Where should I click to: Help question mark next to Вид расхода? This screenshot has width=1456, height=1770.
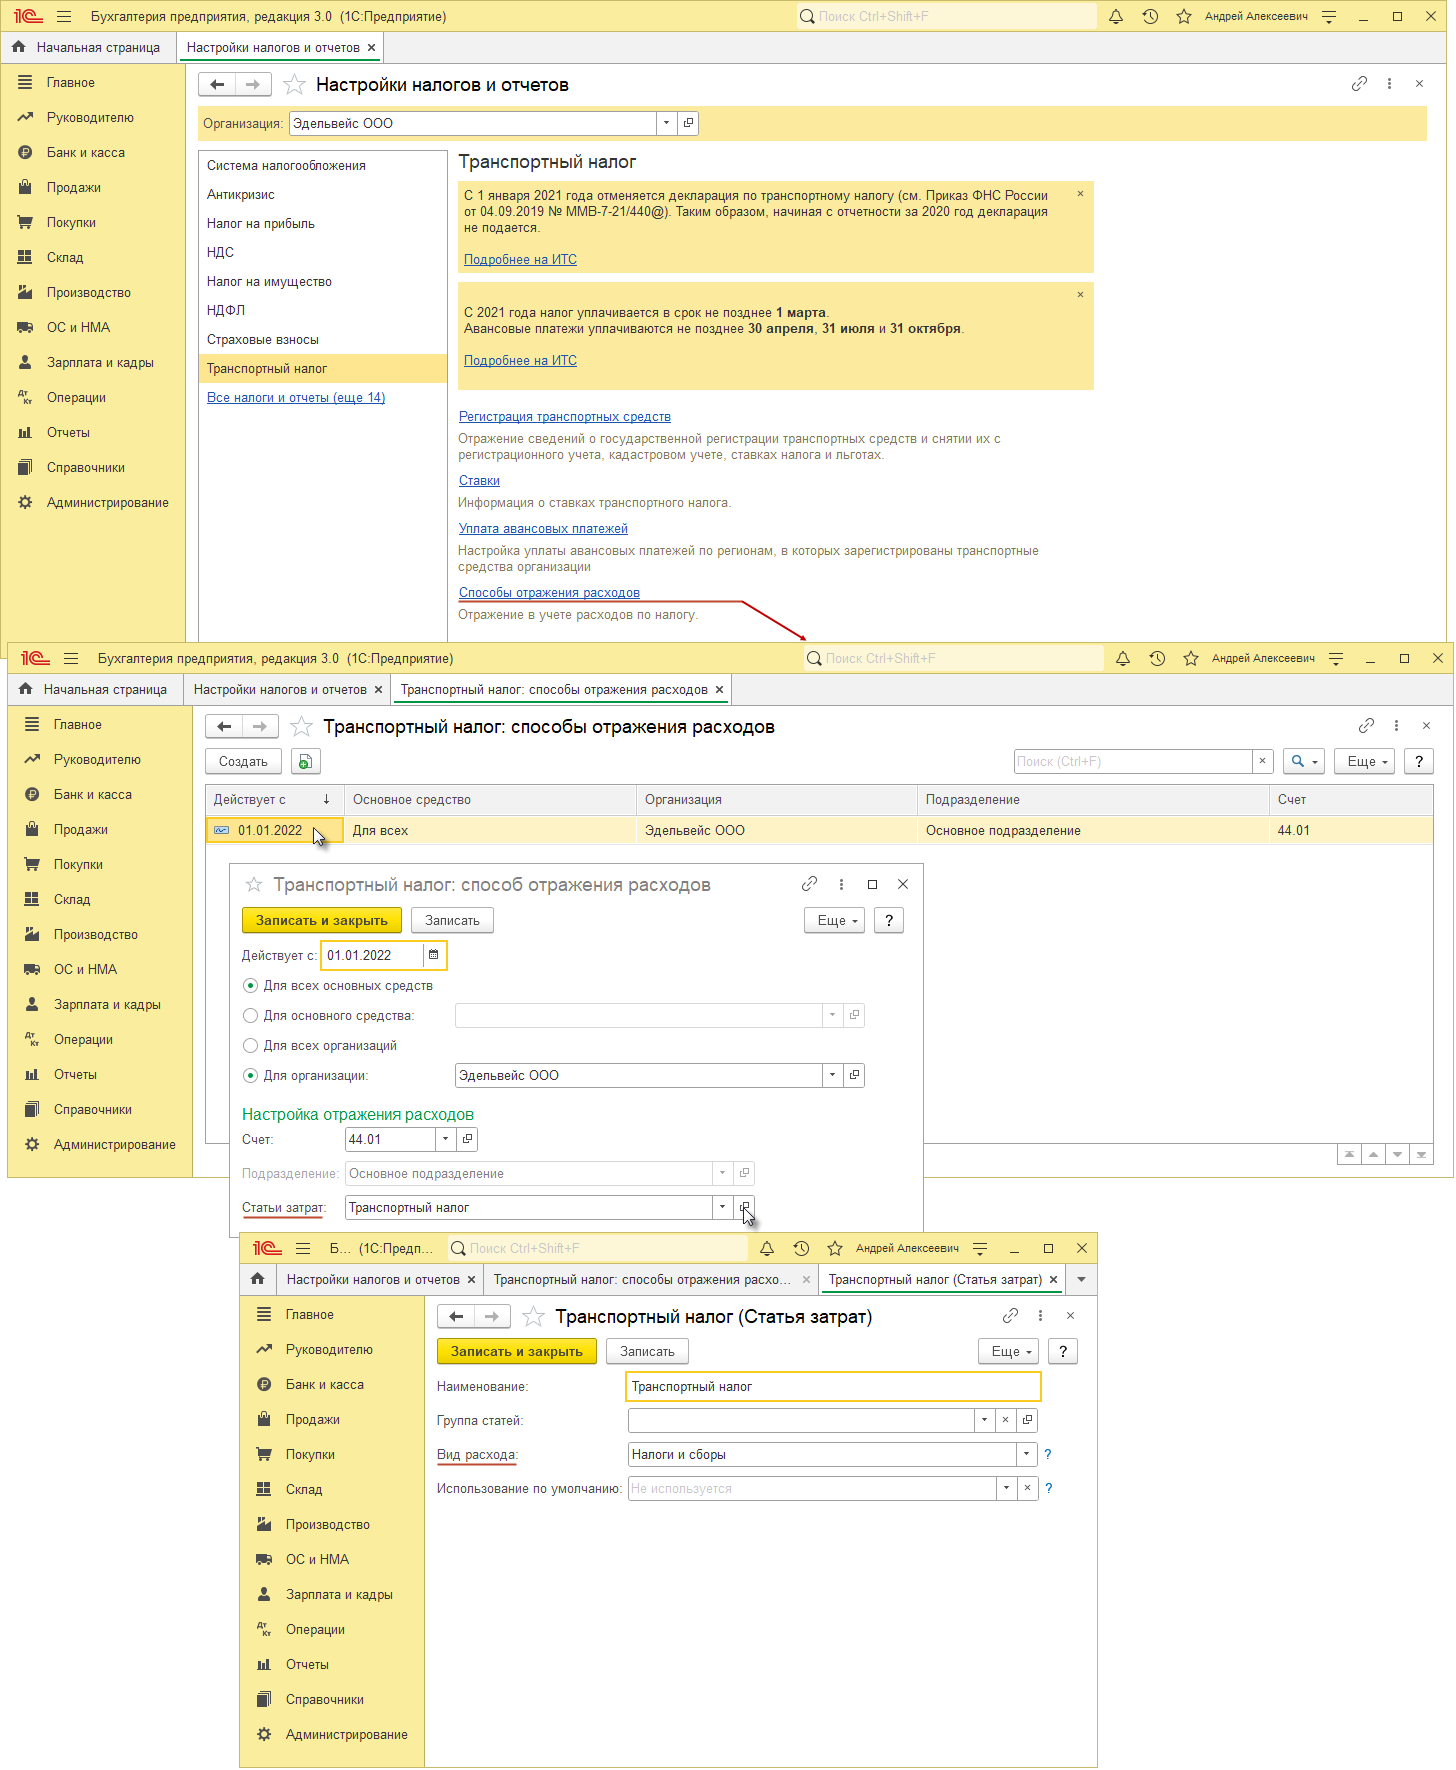[1048, 1454]
